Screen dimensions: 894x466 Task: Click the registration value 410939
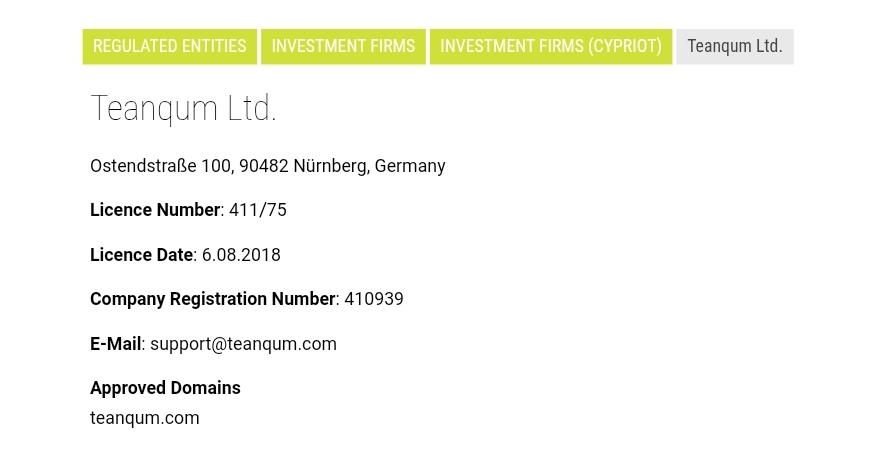374,299
